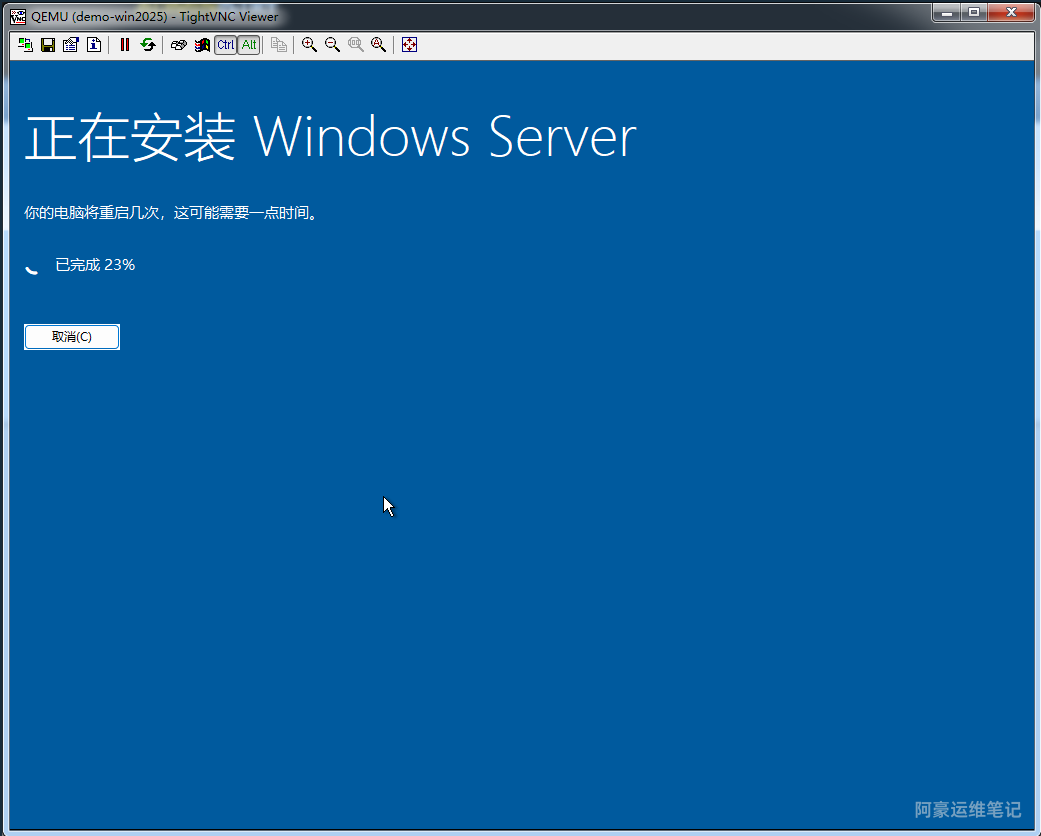1041x836 pixels.
Task: Open the Connection options icon
Action: (70, 45)
